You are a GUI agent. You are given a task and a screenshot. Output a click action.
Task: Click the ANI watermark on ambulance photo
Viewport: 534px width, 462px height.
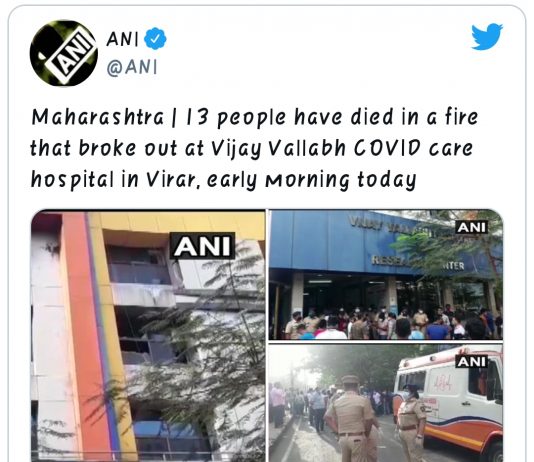[472, 362]
